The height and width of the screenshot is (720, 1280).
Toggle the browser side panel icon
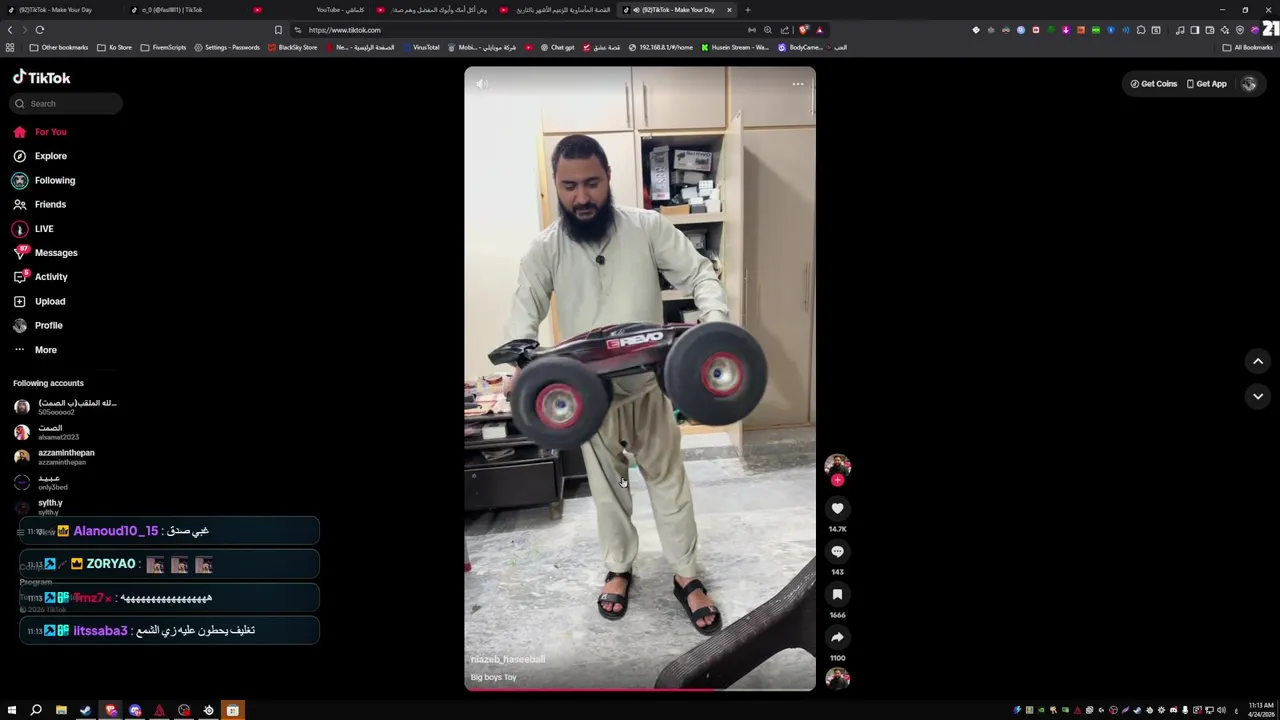pos(1194,30)
